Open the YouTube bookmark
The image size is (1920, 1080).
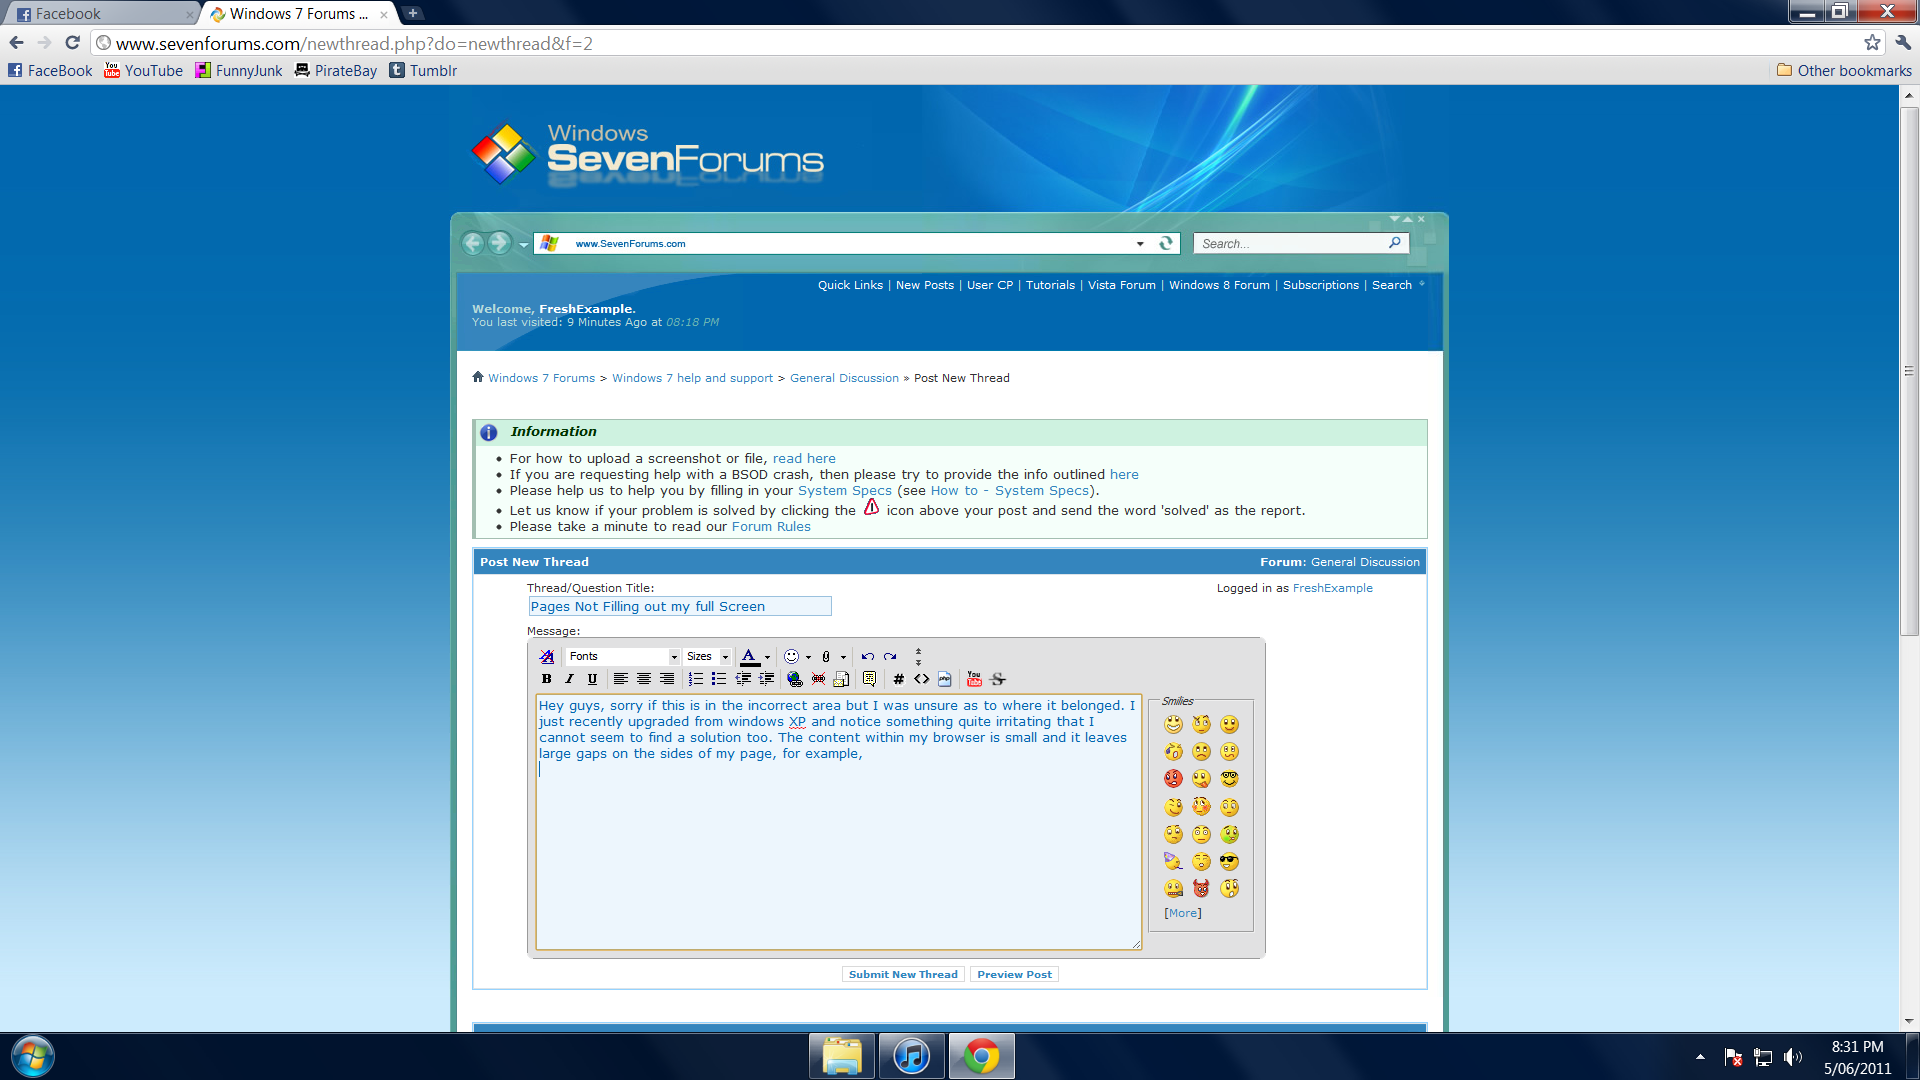pos(144,71)
